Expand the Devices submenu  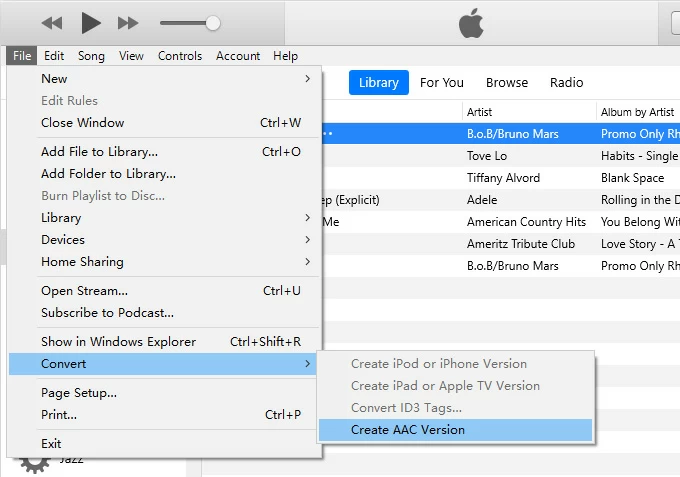click(63, 240)
